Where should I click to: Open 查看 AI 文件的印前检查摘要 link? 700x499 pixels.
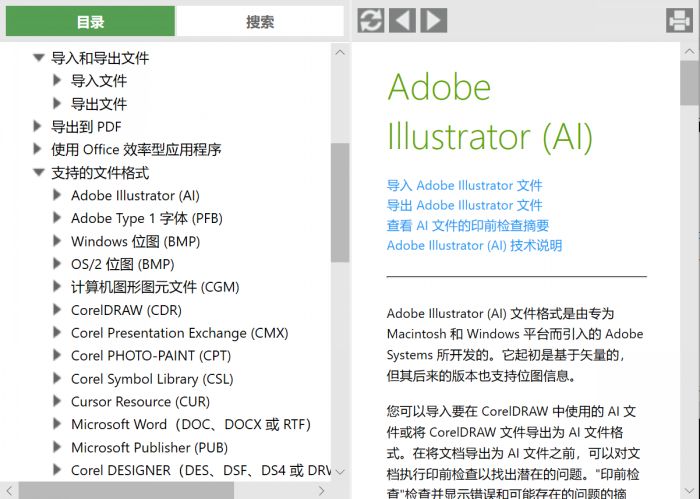467,225
